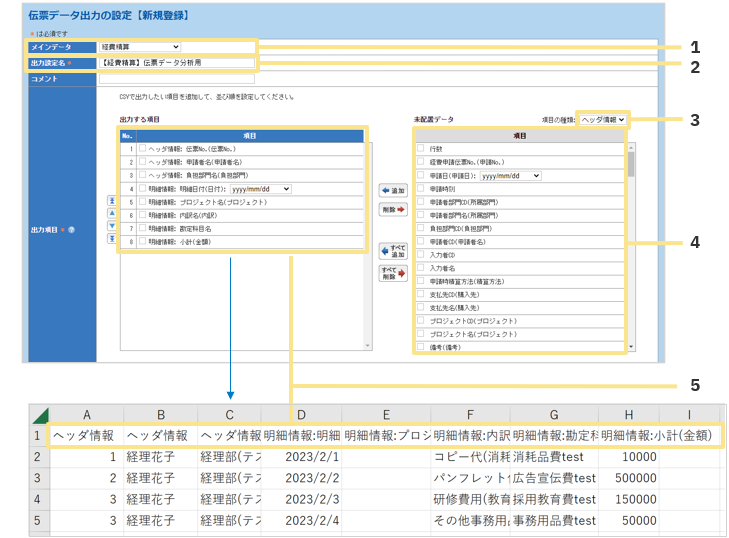The height and width of the screenshot is (538, 729).
Task: Tick the 小計(金額) output item checkbox
Action: tap(142, 241)
